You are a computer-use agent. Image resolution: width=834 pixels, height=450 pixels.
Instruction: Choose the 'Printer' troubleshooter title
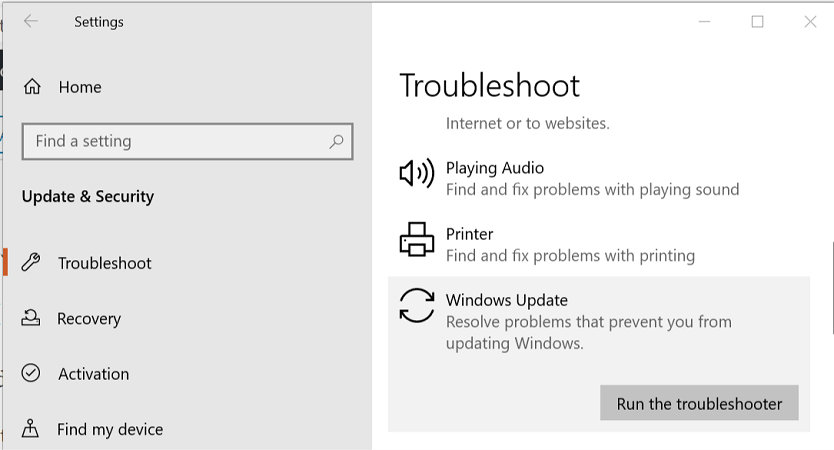point(470,234)
